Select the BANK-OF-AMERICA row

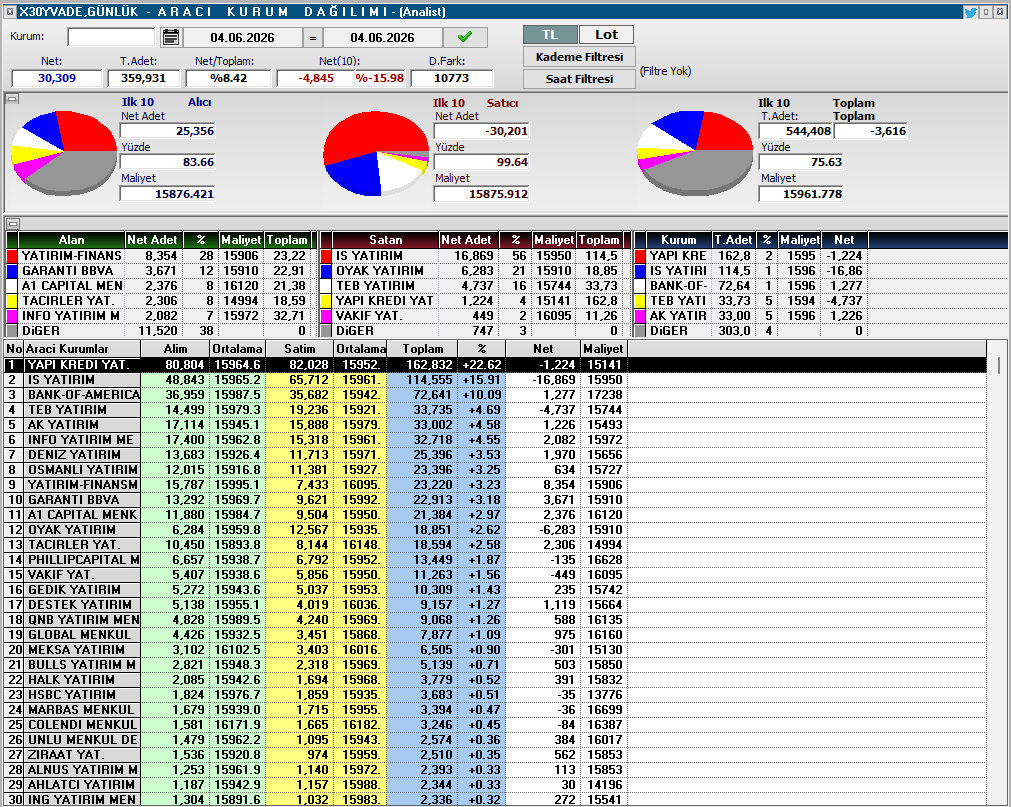[495, 394]
